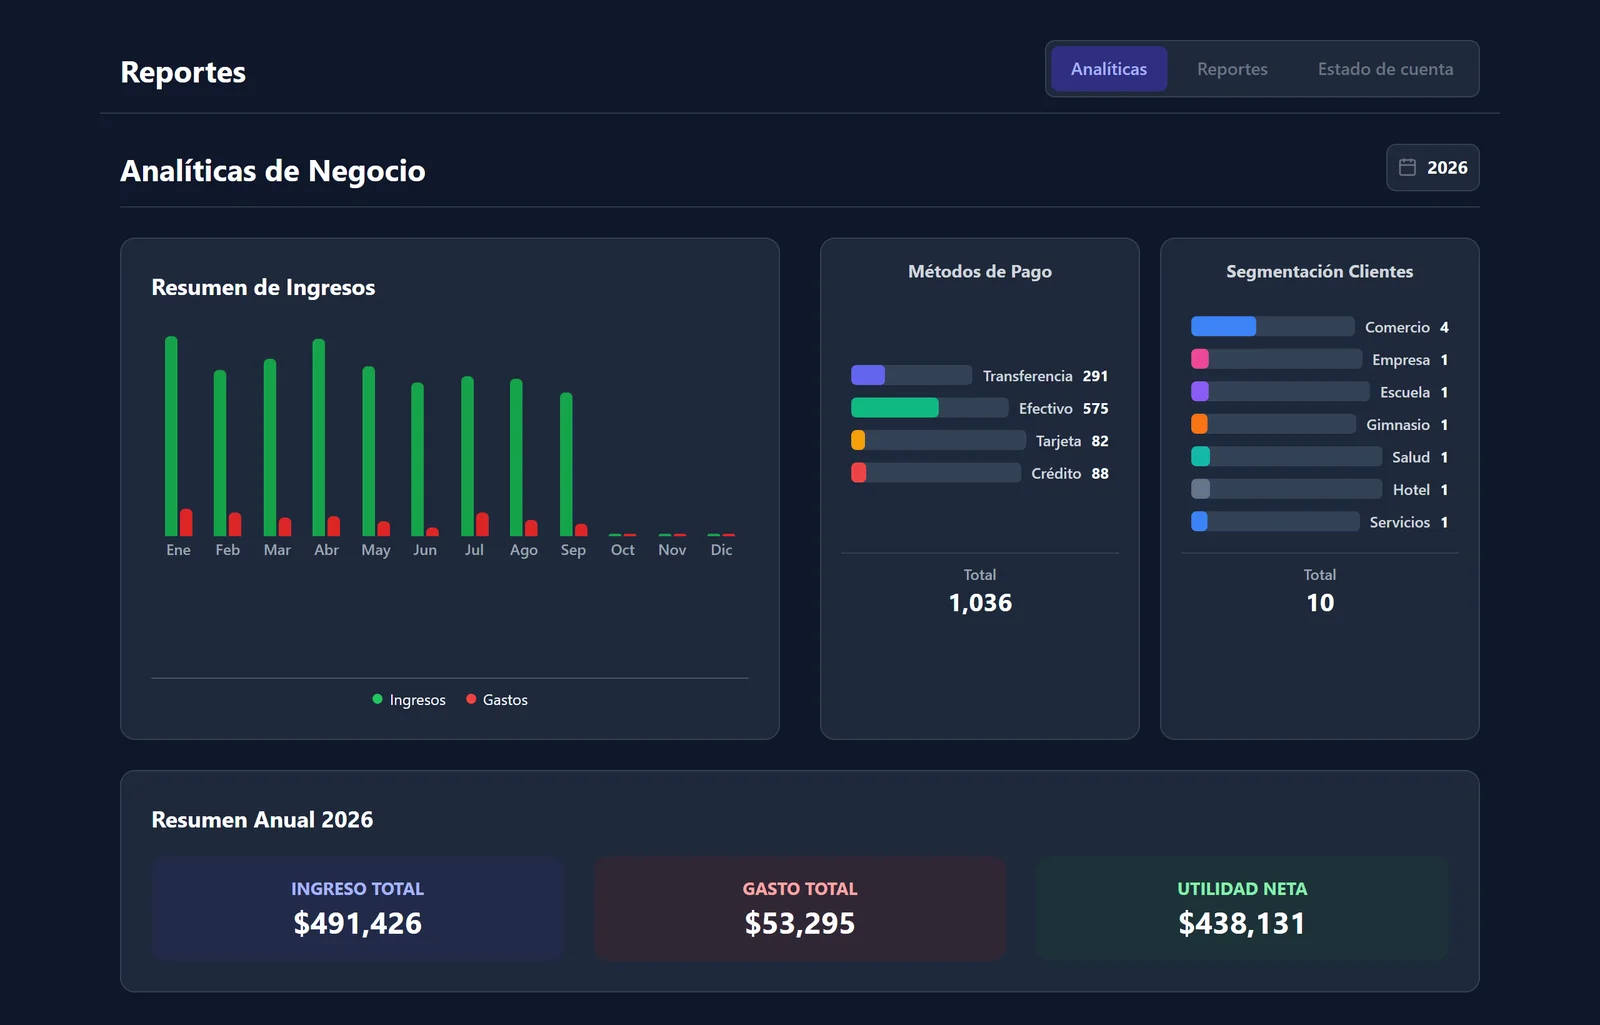
Task: Click the Servicios segment bar
Action: coord(1275,521)
